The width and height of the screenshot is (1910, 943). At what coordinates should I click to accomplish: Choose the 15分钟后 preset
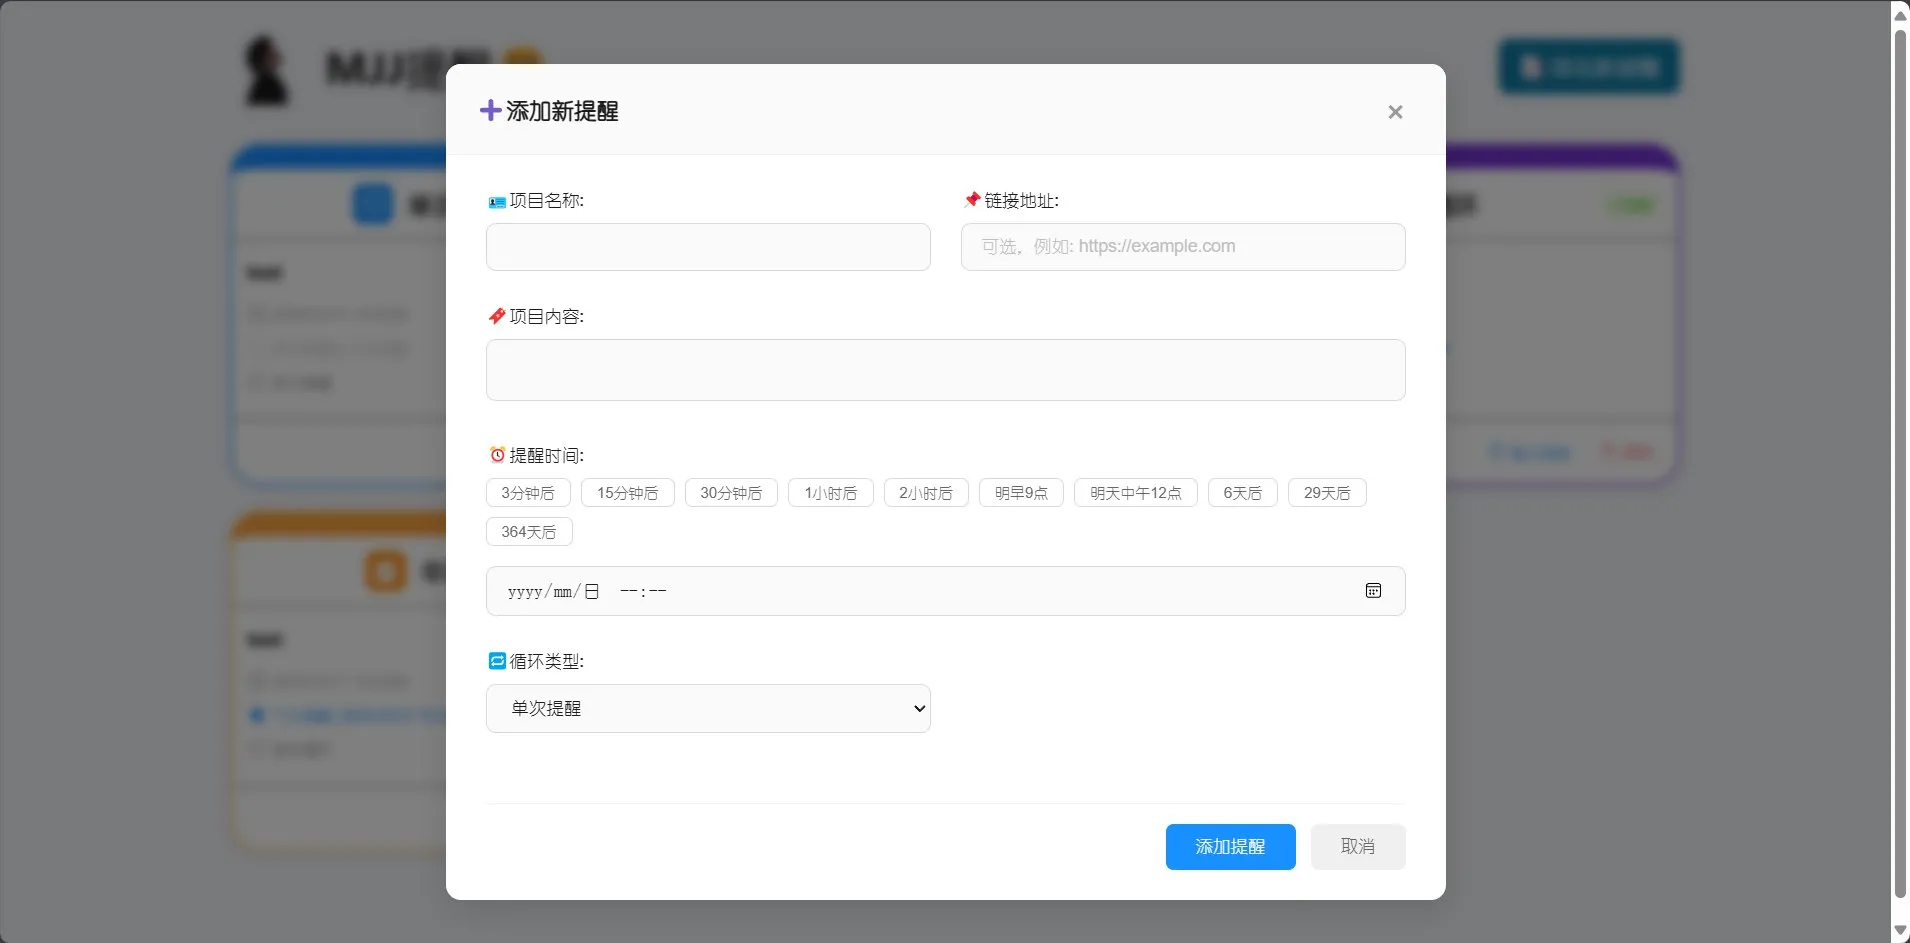[x=627, y=493]
